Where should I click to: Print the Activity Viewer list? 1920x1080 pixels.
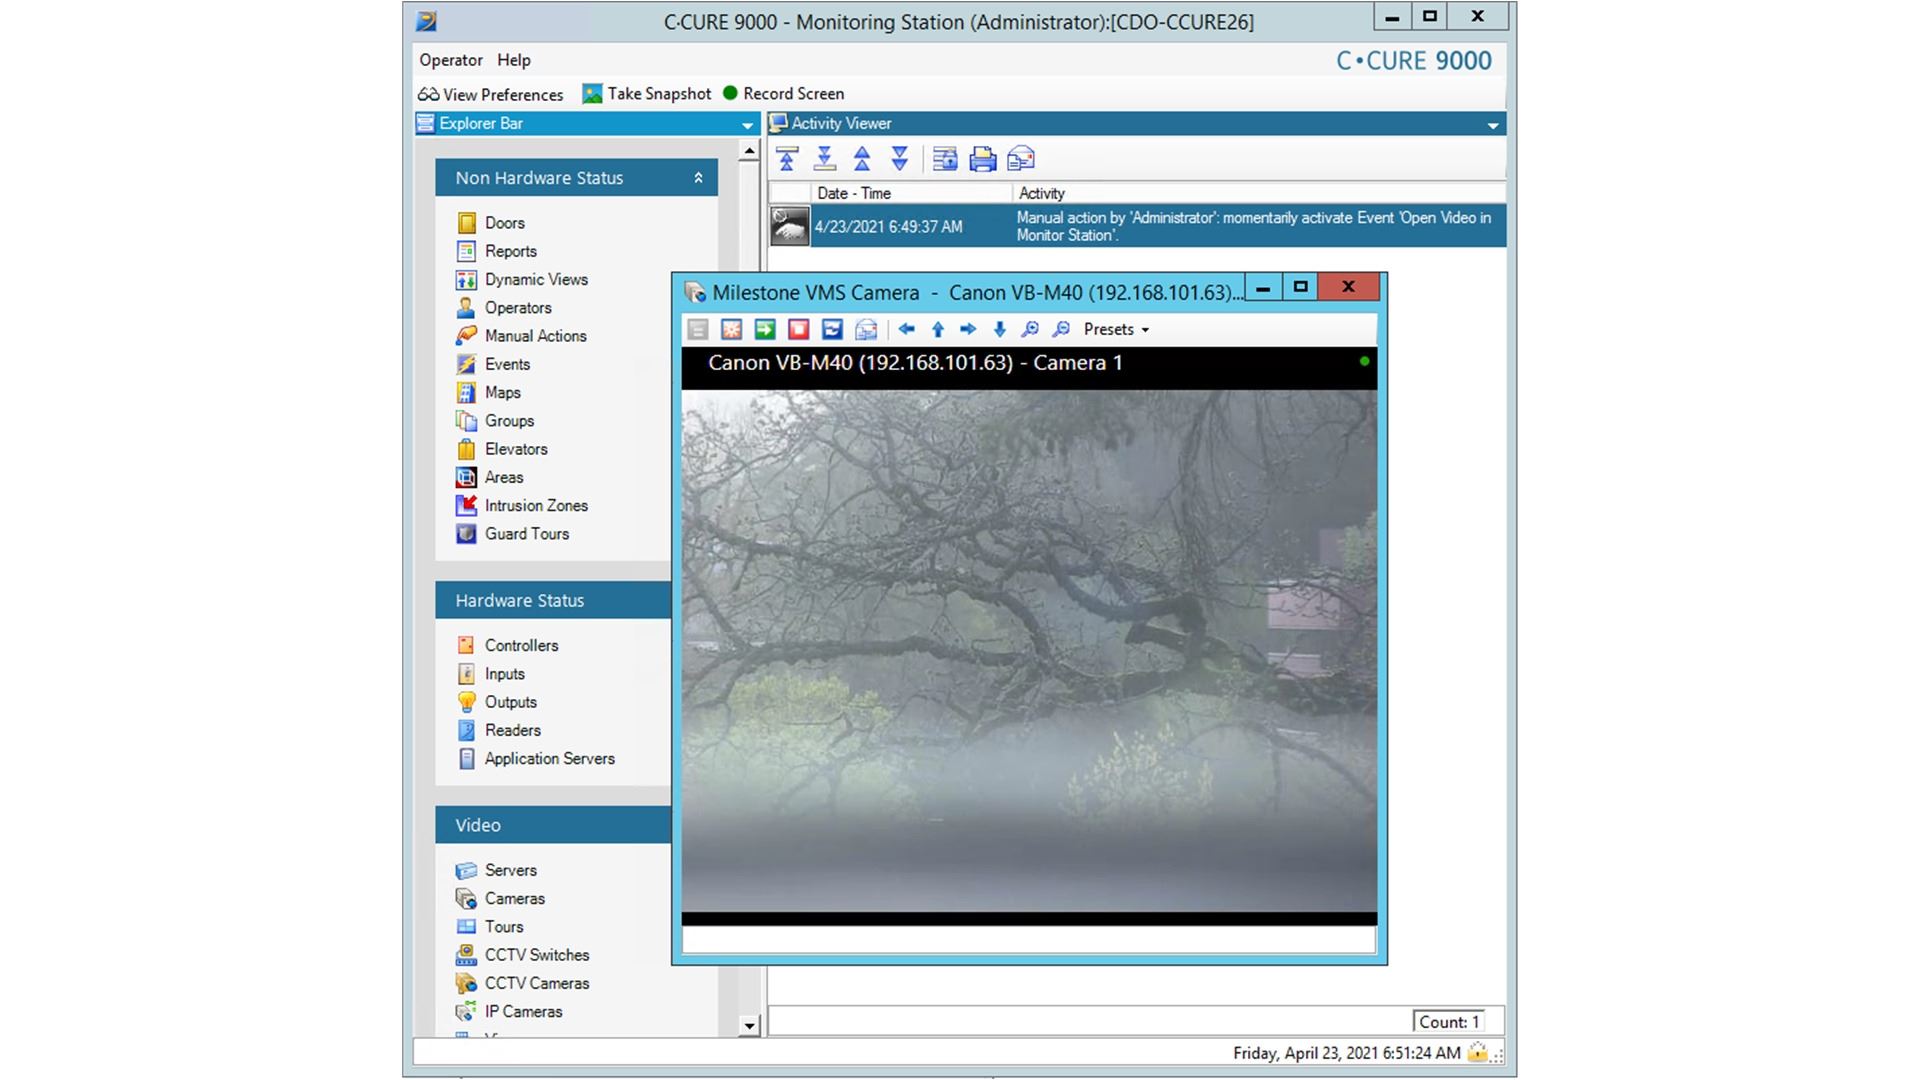pyautogui.click(x=983, y=159)
